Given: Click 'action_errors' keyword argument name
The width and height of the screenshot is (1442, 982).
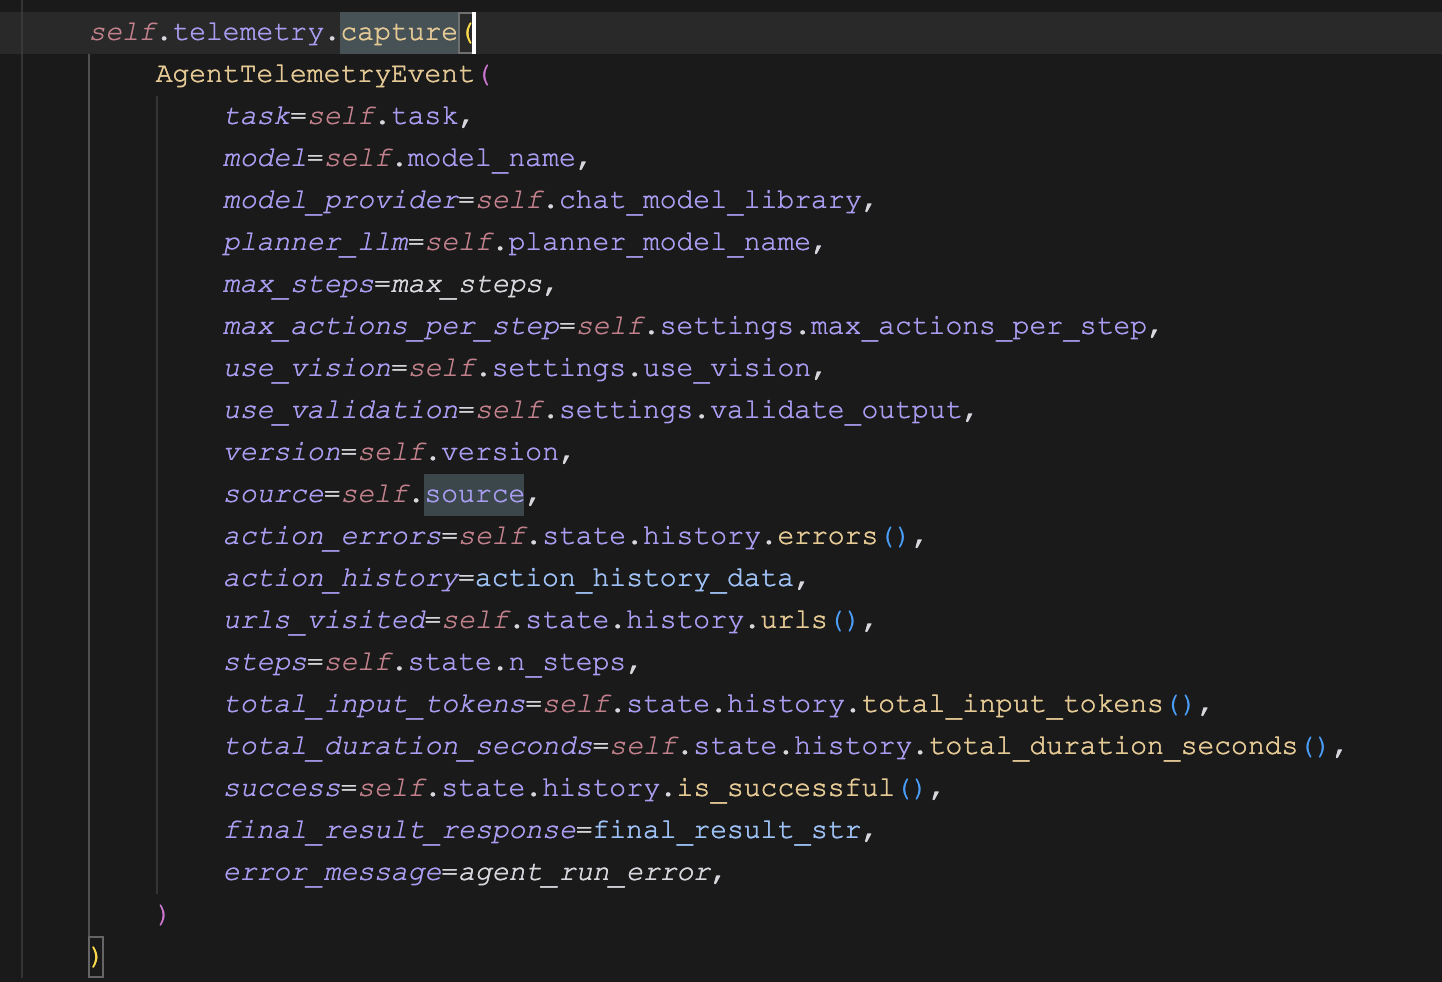Looking at the screenshot, I should click(332, 537).
